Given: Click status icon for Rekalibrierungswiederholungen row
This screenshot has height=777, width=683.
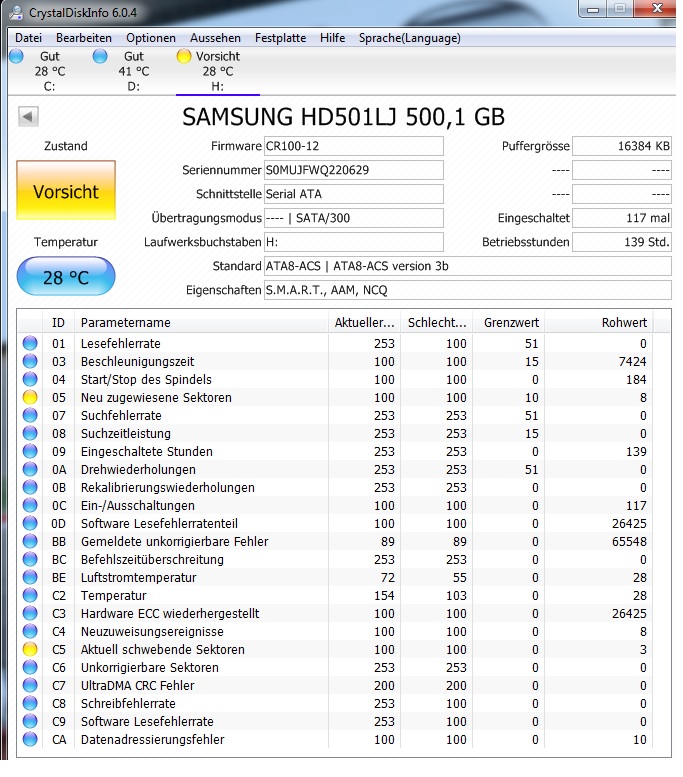Looking at the screenshot, I should (x=30, y=487).
